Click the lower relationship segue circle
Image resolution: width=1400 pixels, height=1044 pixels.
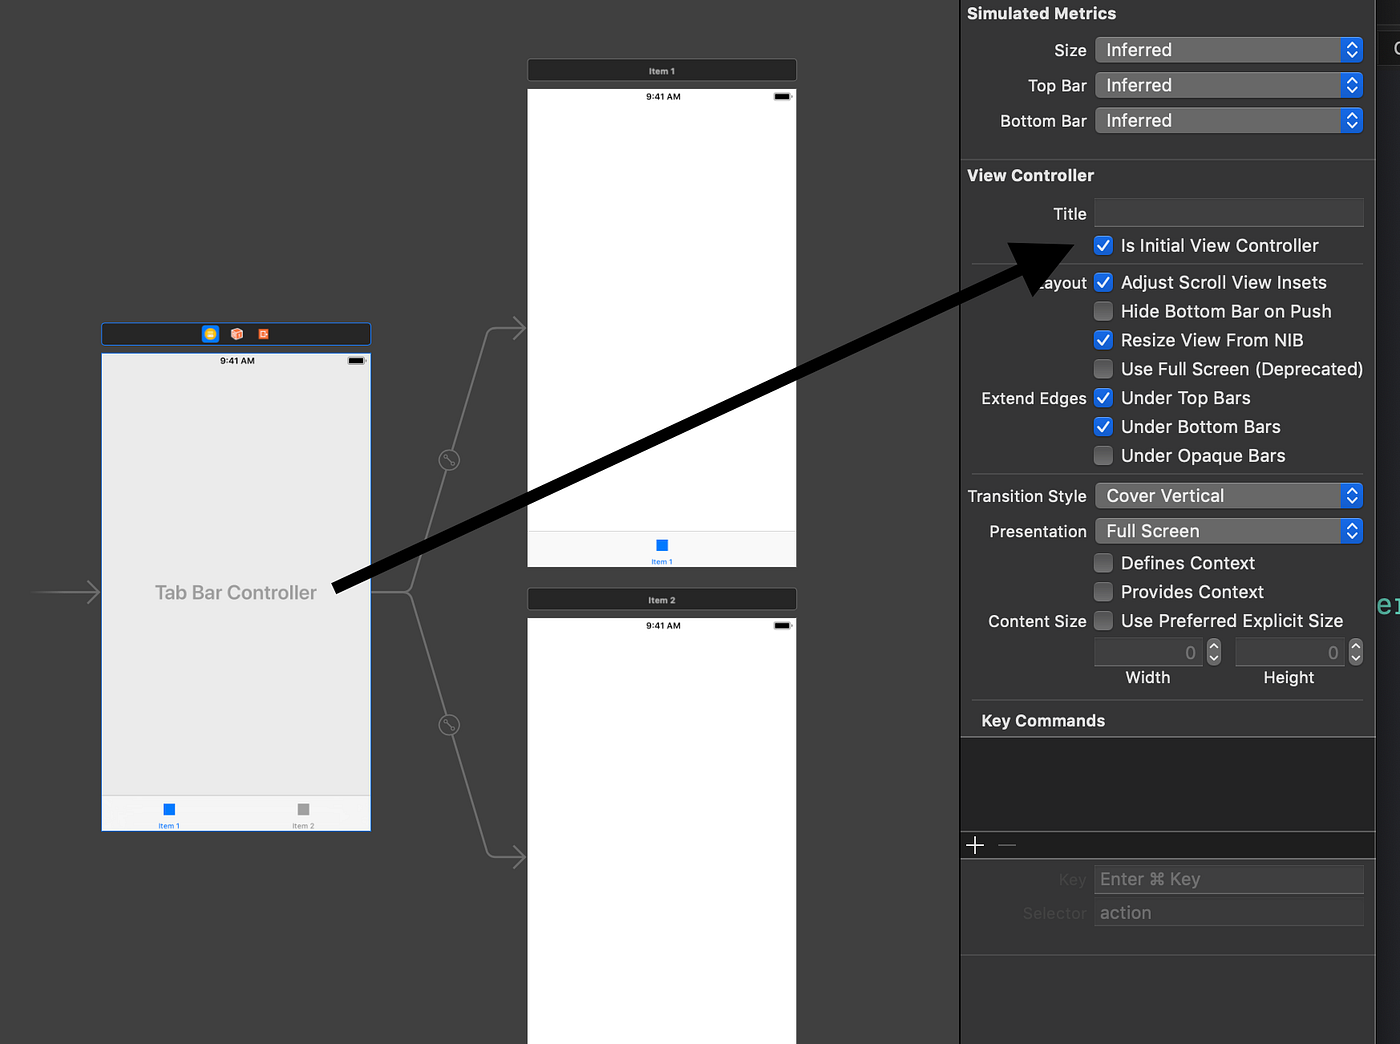[x=448, y=725]
